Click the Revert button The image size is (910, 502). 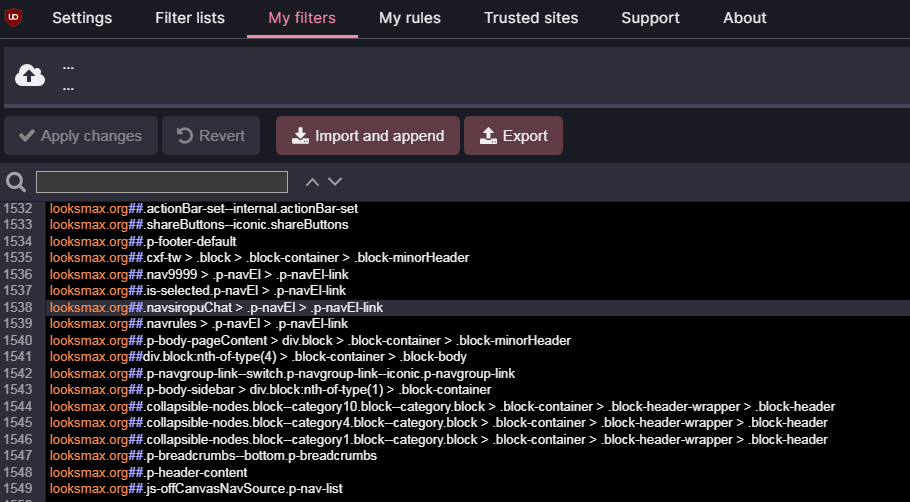tap(211, 136)
